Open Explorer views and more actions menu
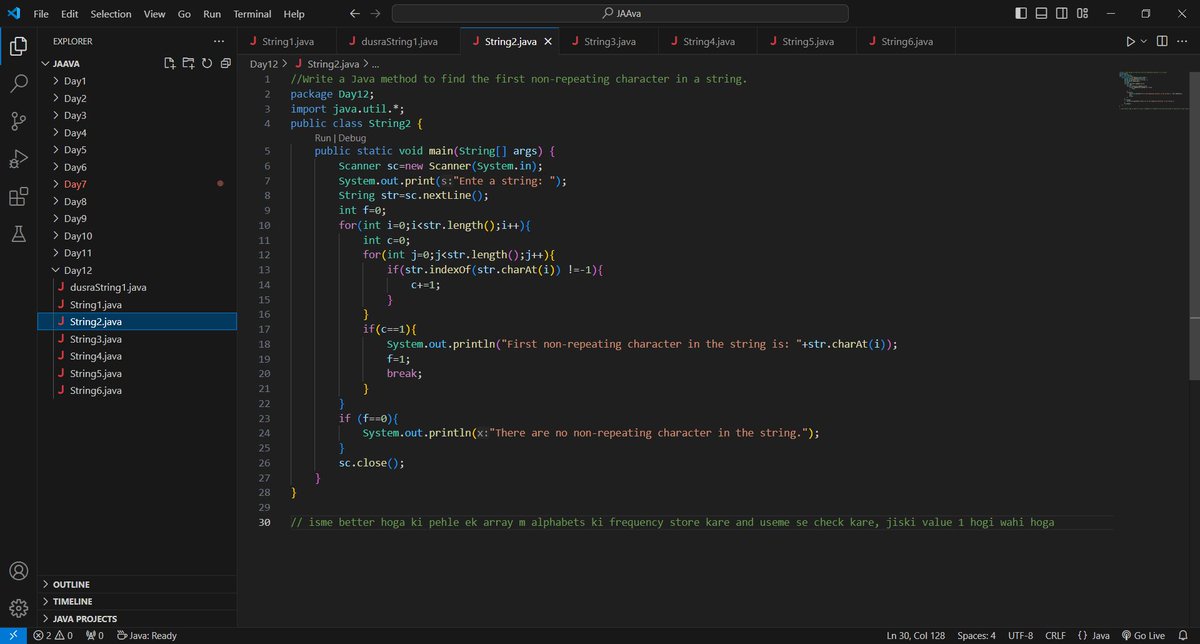Viewport: 1200px width, 644px height. pos(219,41)
